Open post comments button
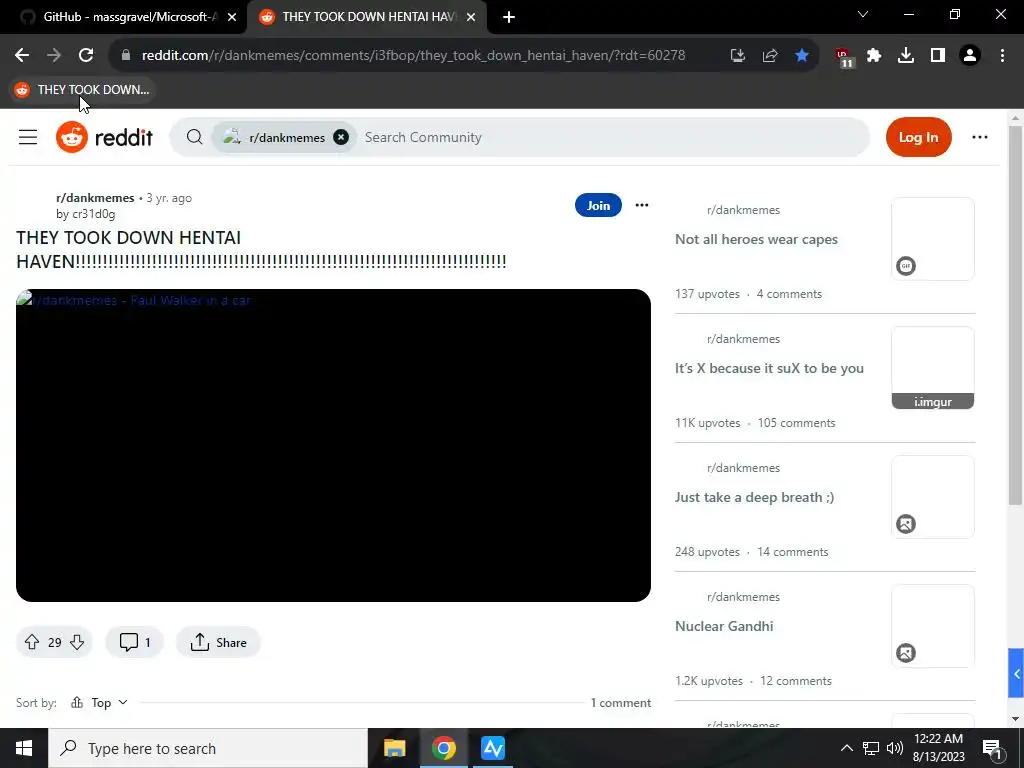This screenshot has width=1024, height=768. point(135,643)
